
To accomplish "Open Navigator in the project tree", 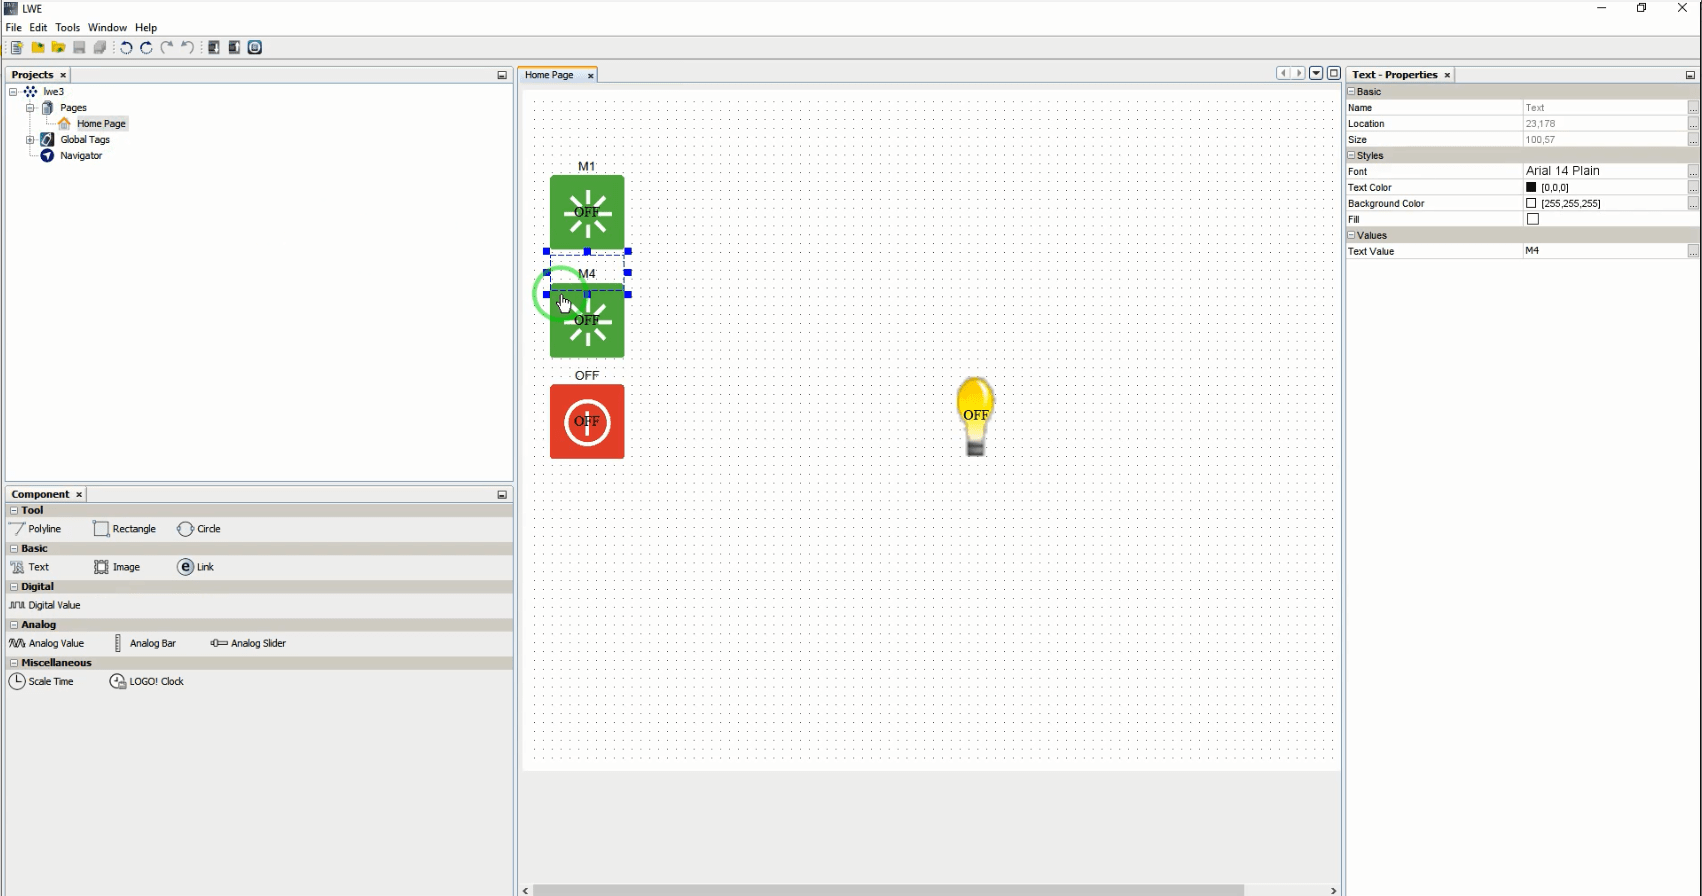I will click(80, 156).
